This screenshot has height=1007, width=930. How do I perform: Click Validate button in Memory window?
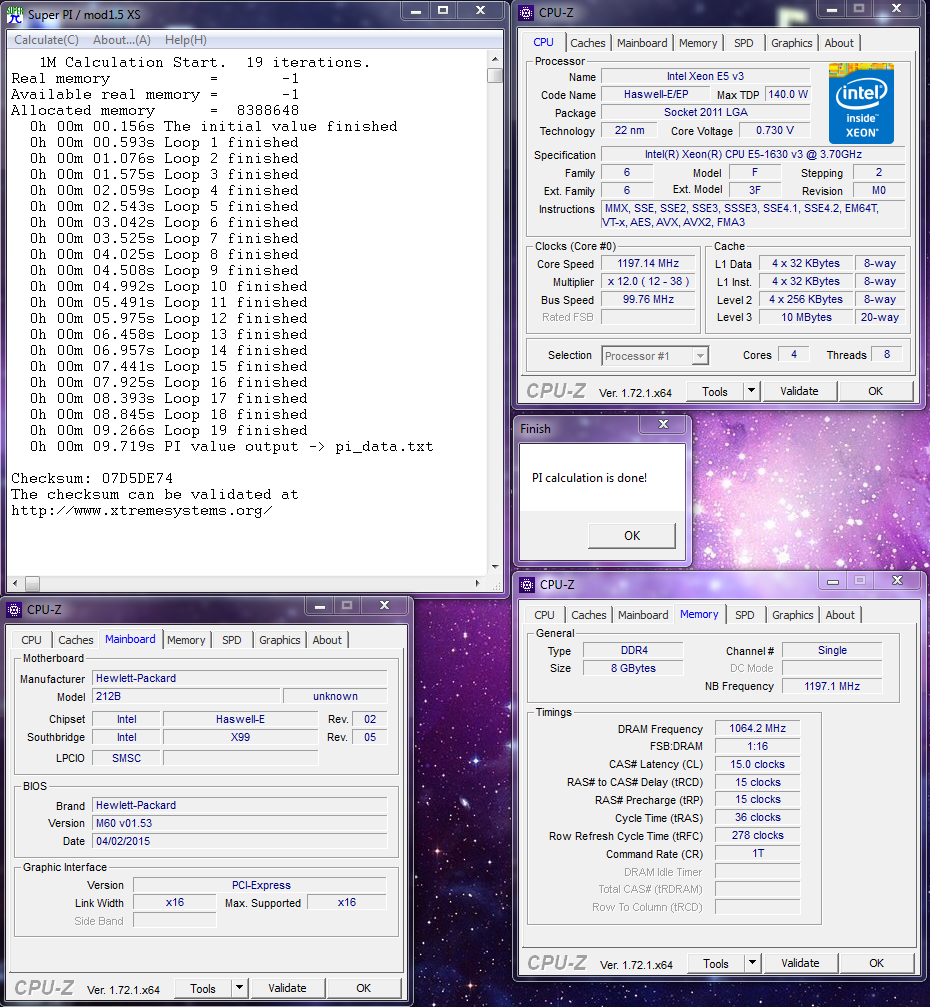800,963
